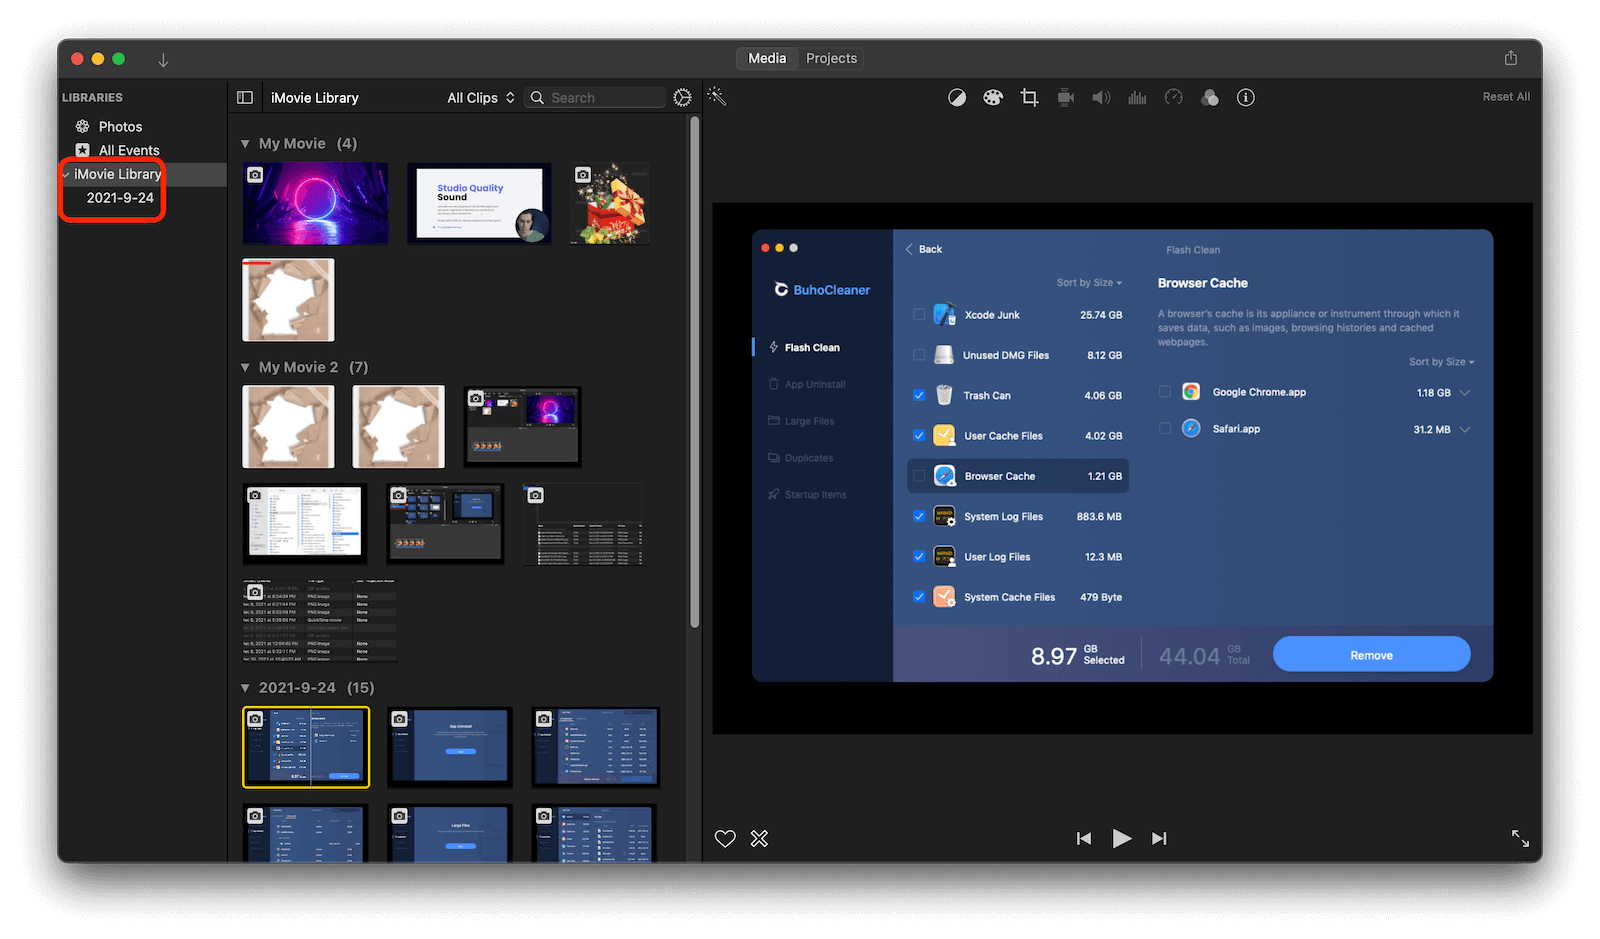Go to previous clip skip-back button
1600x939 pixels.
[x=1084, y=838]
